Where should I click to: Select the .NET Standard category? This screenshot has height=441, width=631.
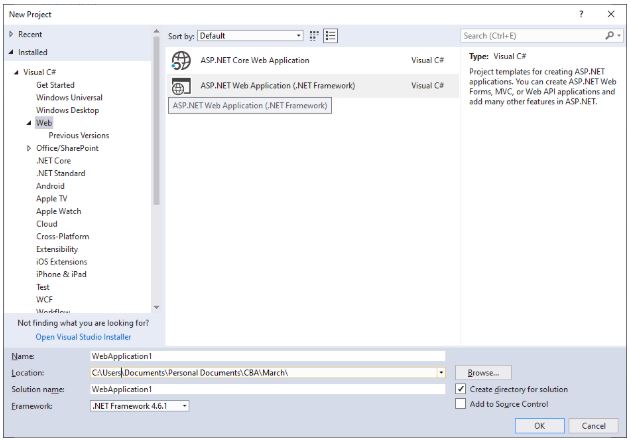(61, 173)
